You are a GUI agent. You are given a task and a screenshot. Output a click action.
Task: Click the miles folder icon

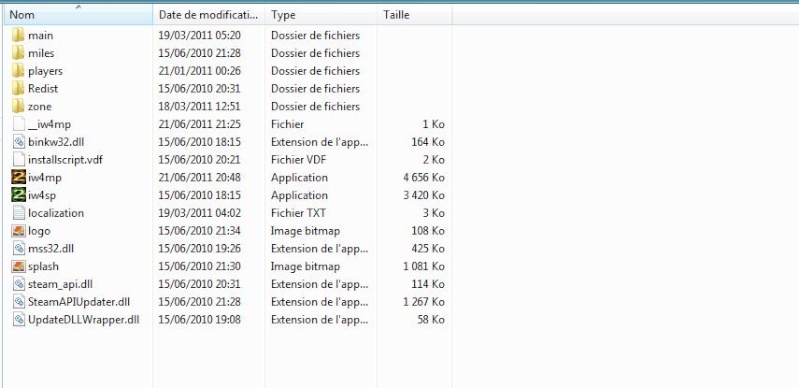tap(18, 53)
